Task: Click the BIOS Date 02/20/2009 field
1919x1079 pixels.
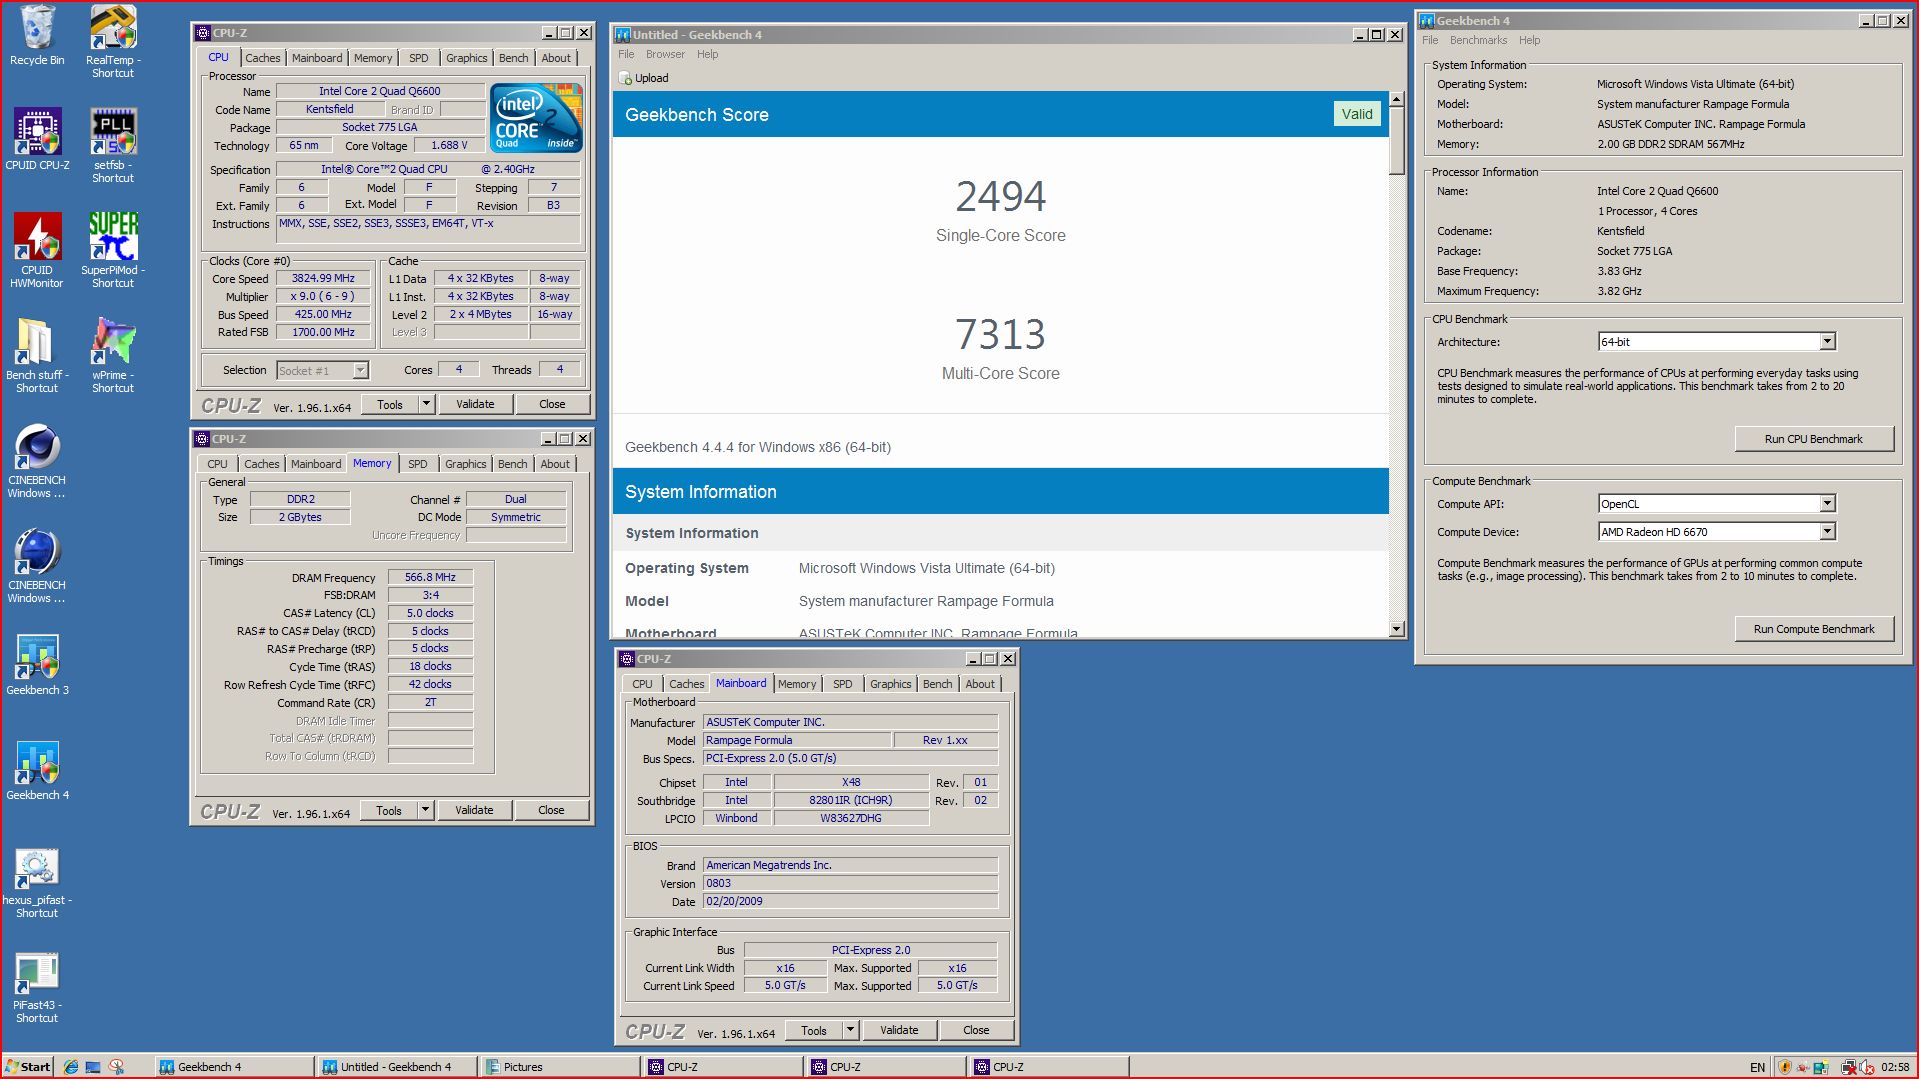Action: (850, 901)
